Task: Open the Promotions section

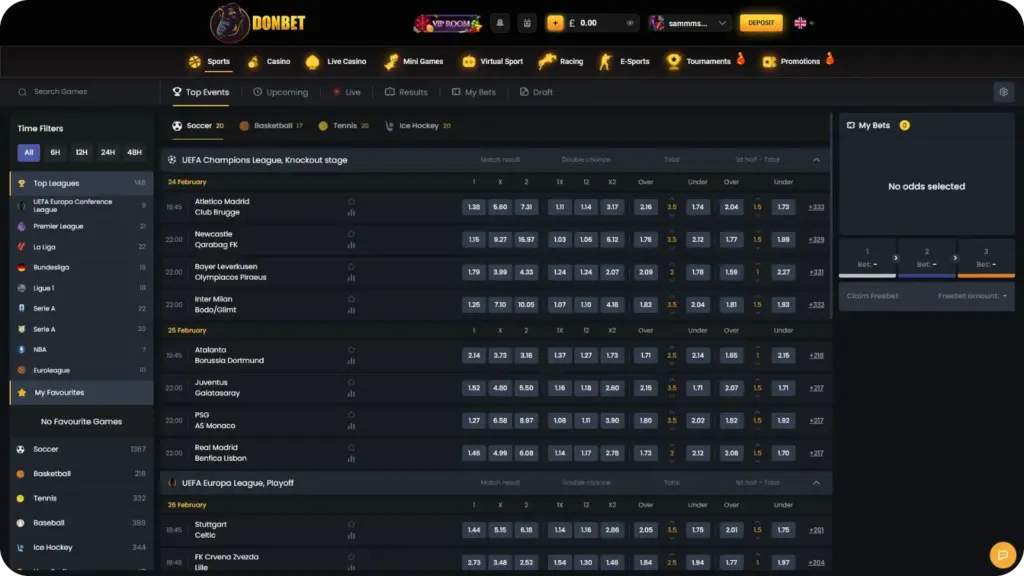Action: tap(798, 61)
